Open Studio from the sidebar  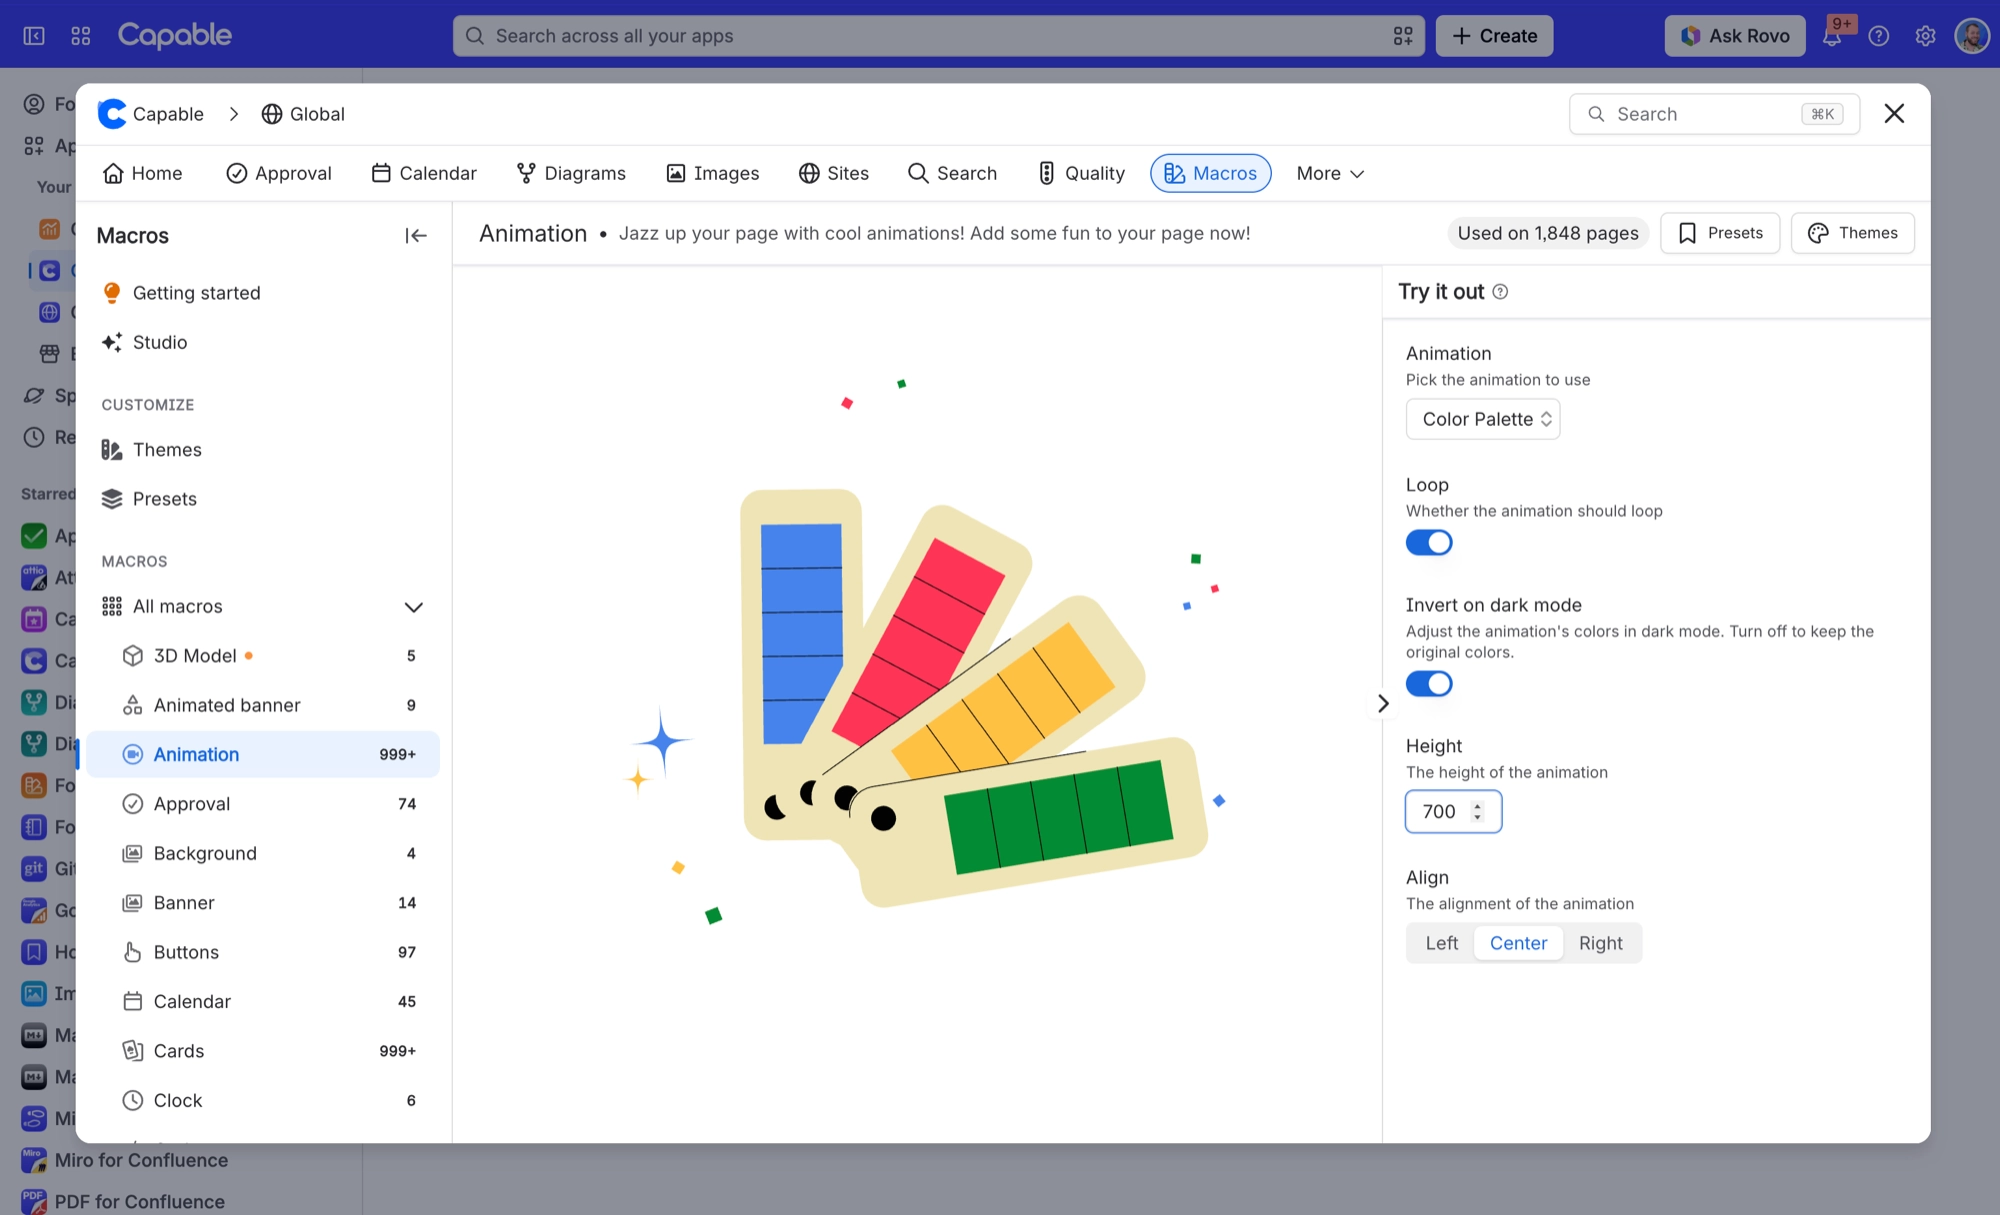263,342
